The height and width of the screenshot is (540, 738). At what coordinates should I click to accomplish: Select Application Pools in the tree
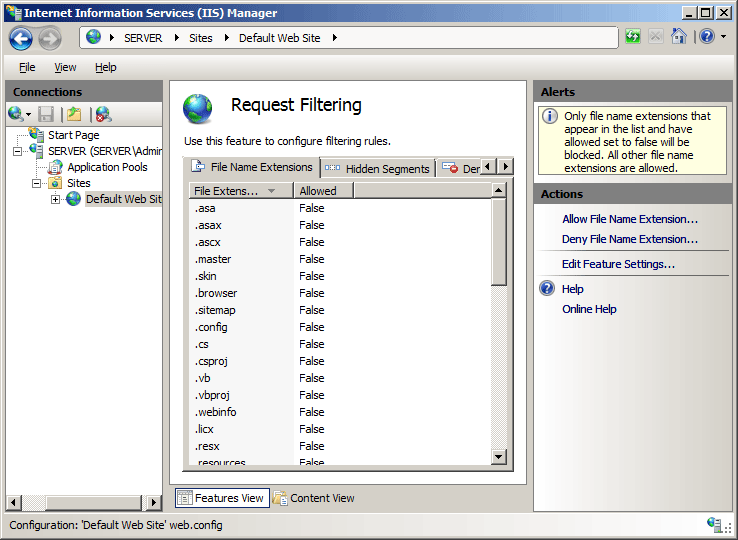[107, 167]
